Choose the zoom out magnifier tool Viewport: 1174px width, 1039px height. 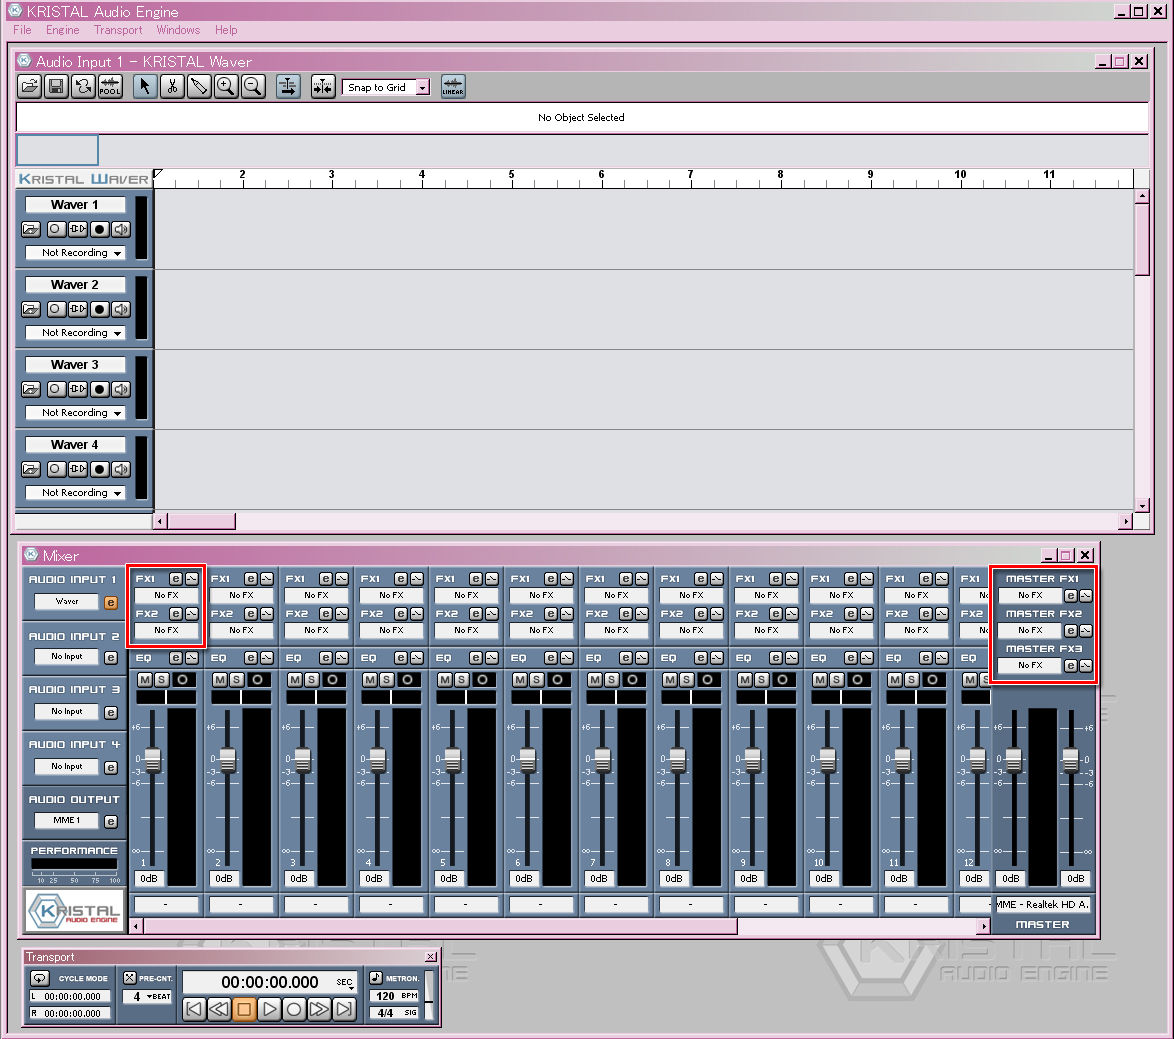[253, 87]
